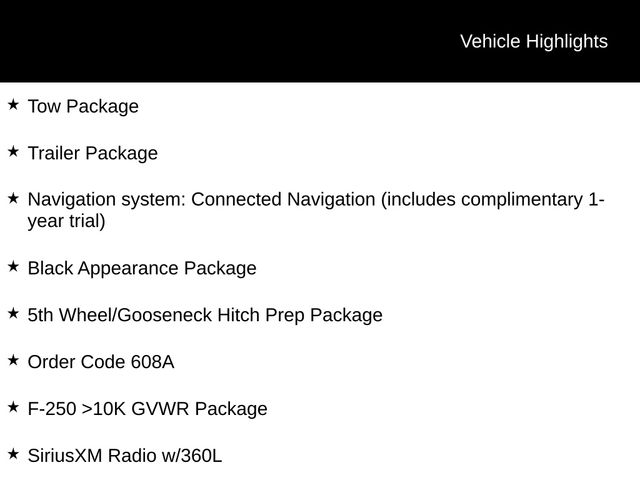
Task: Click 'complimentary 1-' text in navigation item
Action: point(533,200)
